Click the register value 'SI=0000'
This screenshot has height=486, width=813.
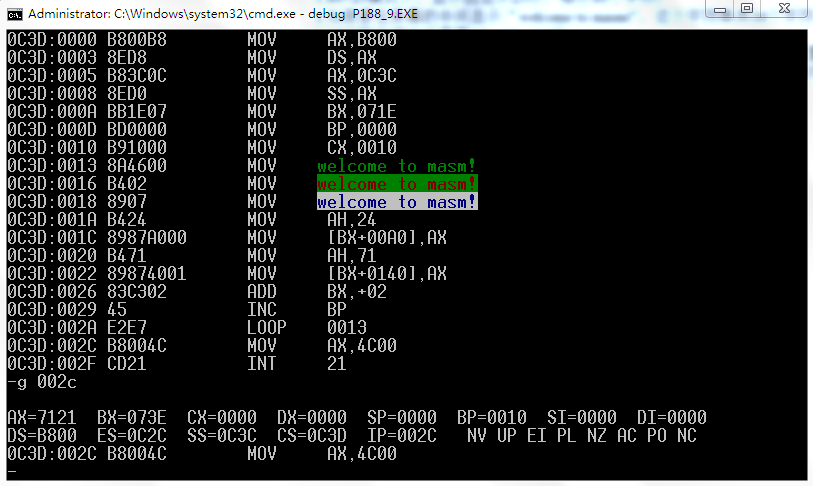582,418
